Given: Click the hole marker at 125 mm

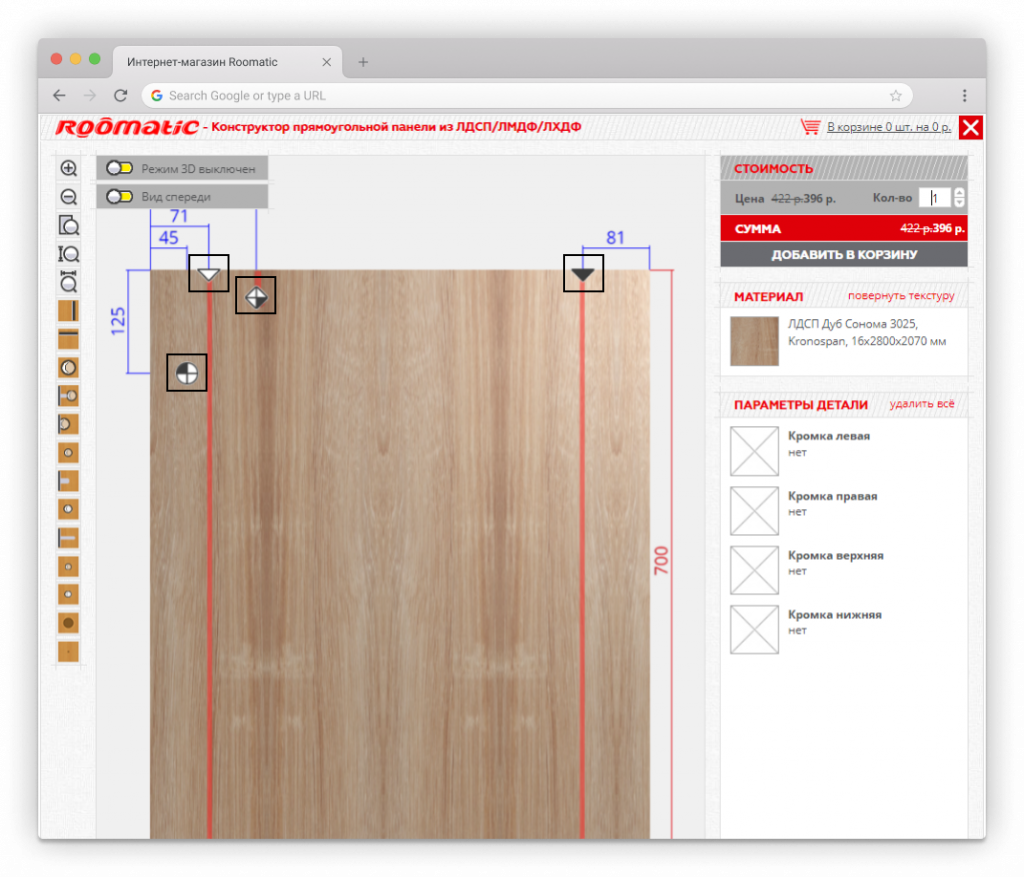Looking at the screenshot, I should point(187,373).
